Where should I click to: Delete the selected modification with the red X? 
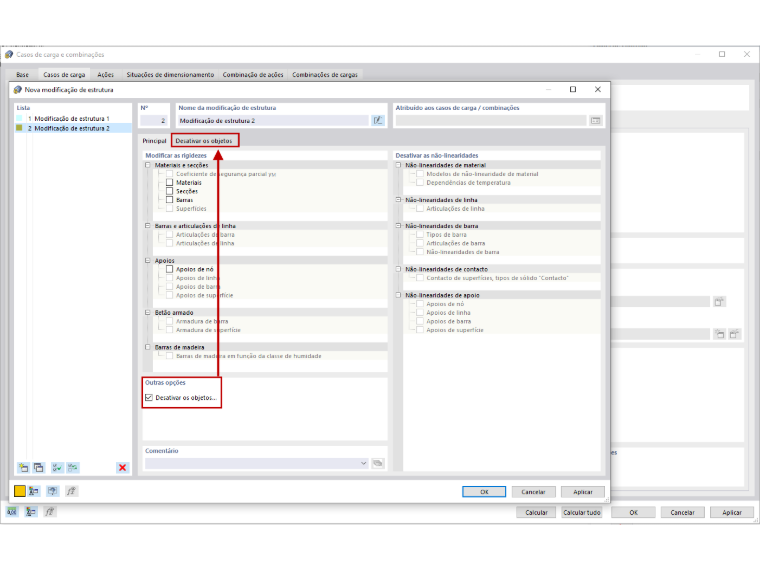pyautogui.click(x=122, y=467)
